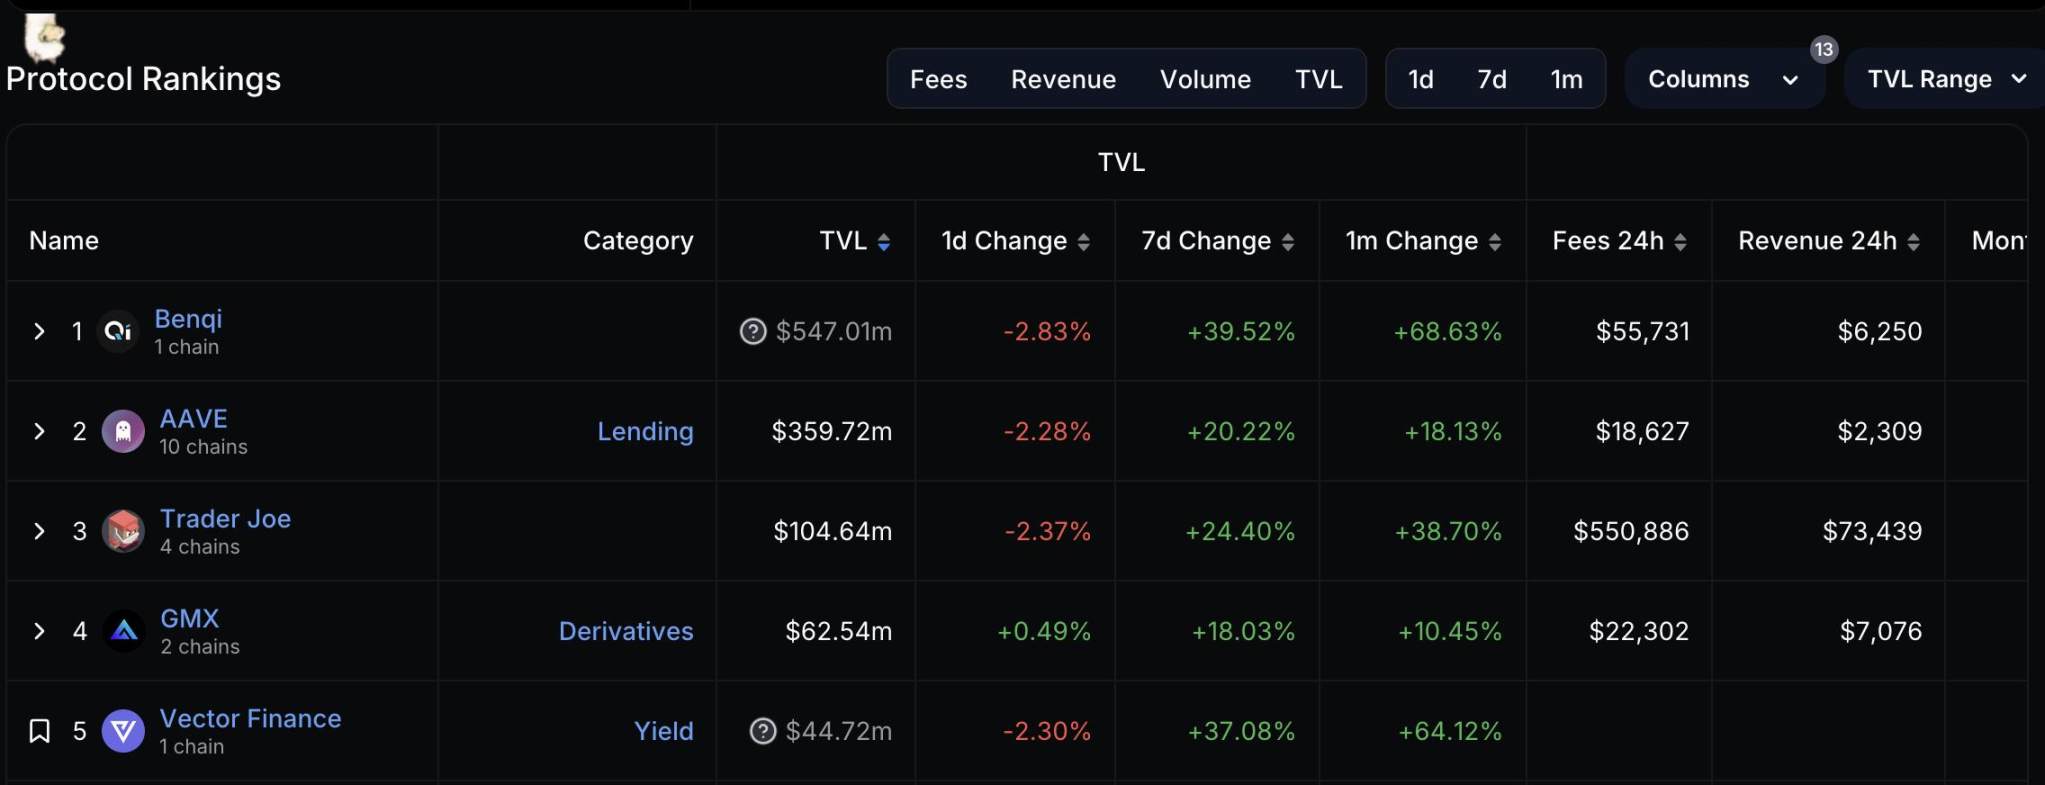
Task: Click the question mark beside Benqi TVL
Action: click(x=752, y=331)
